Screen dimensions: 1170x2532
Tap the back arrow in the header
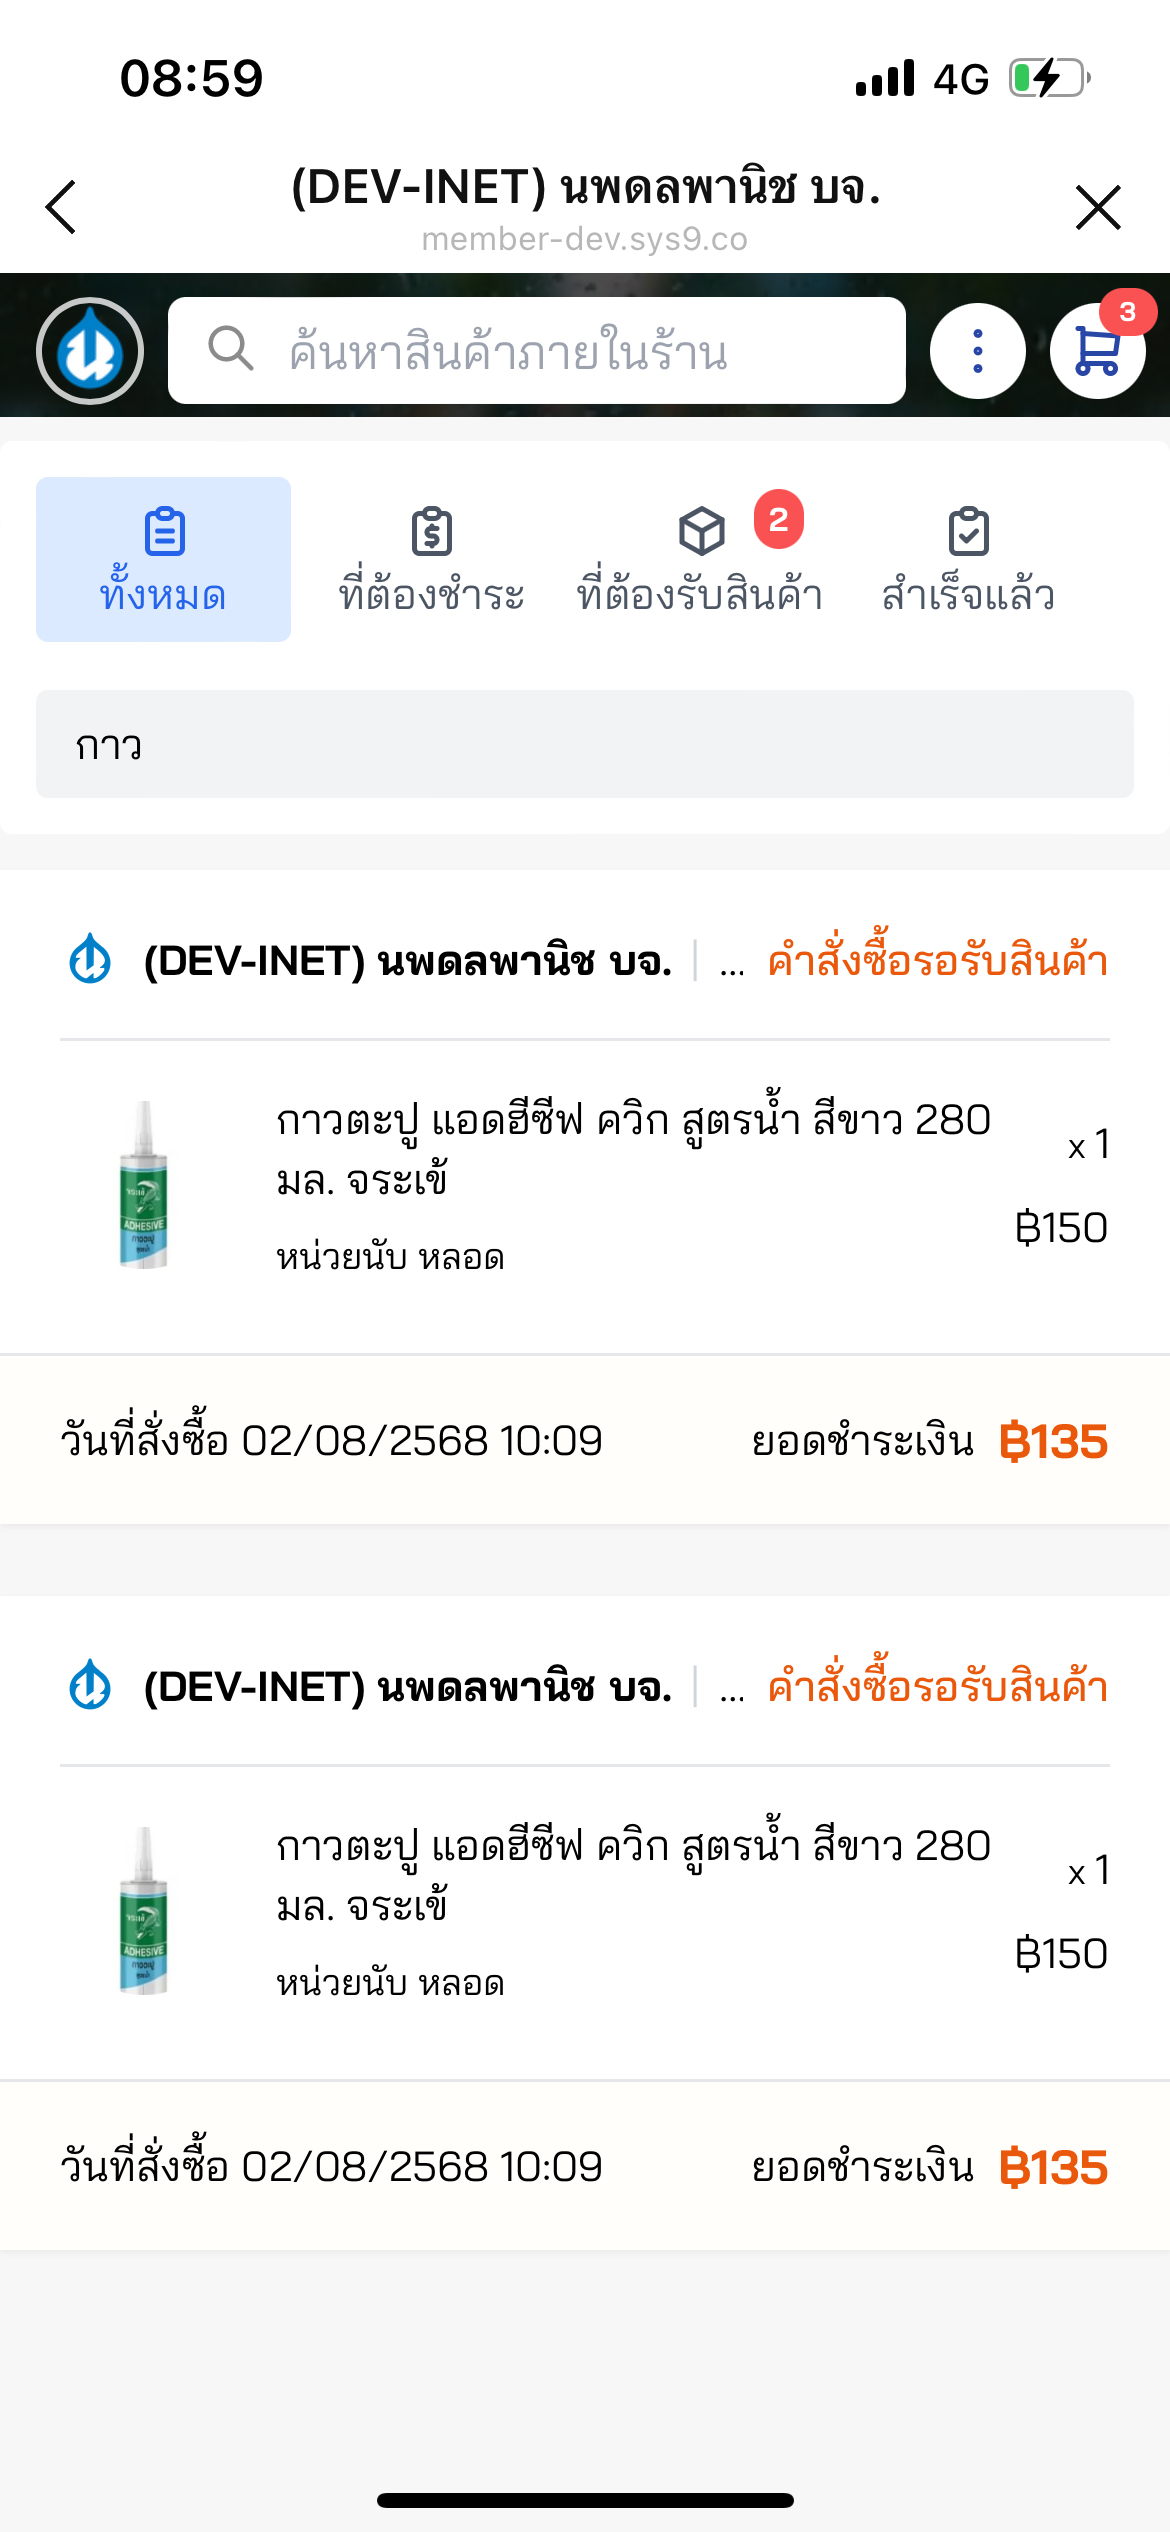pyautogui.click(x=62, y=207)
